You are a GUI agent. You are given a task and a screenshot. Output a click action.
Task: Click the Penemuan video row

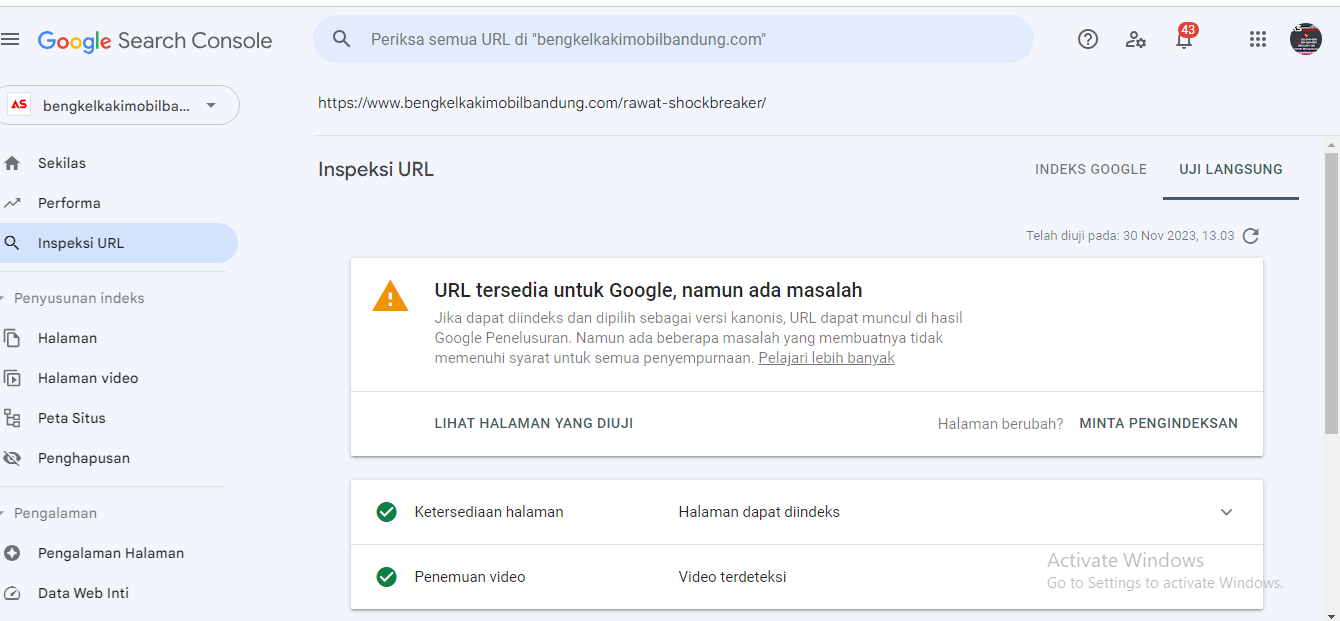click(807, 577)
